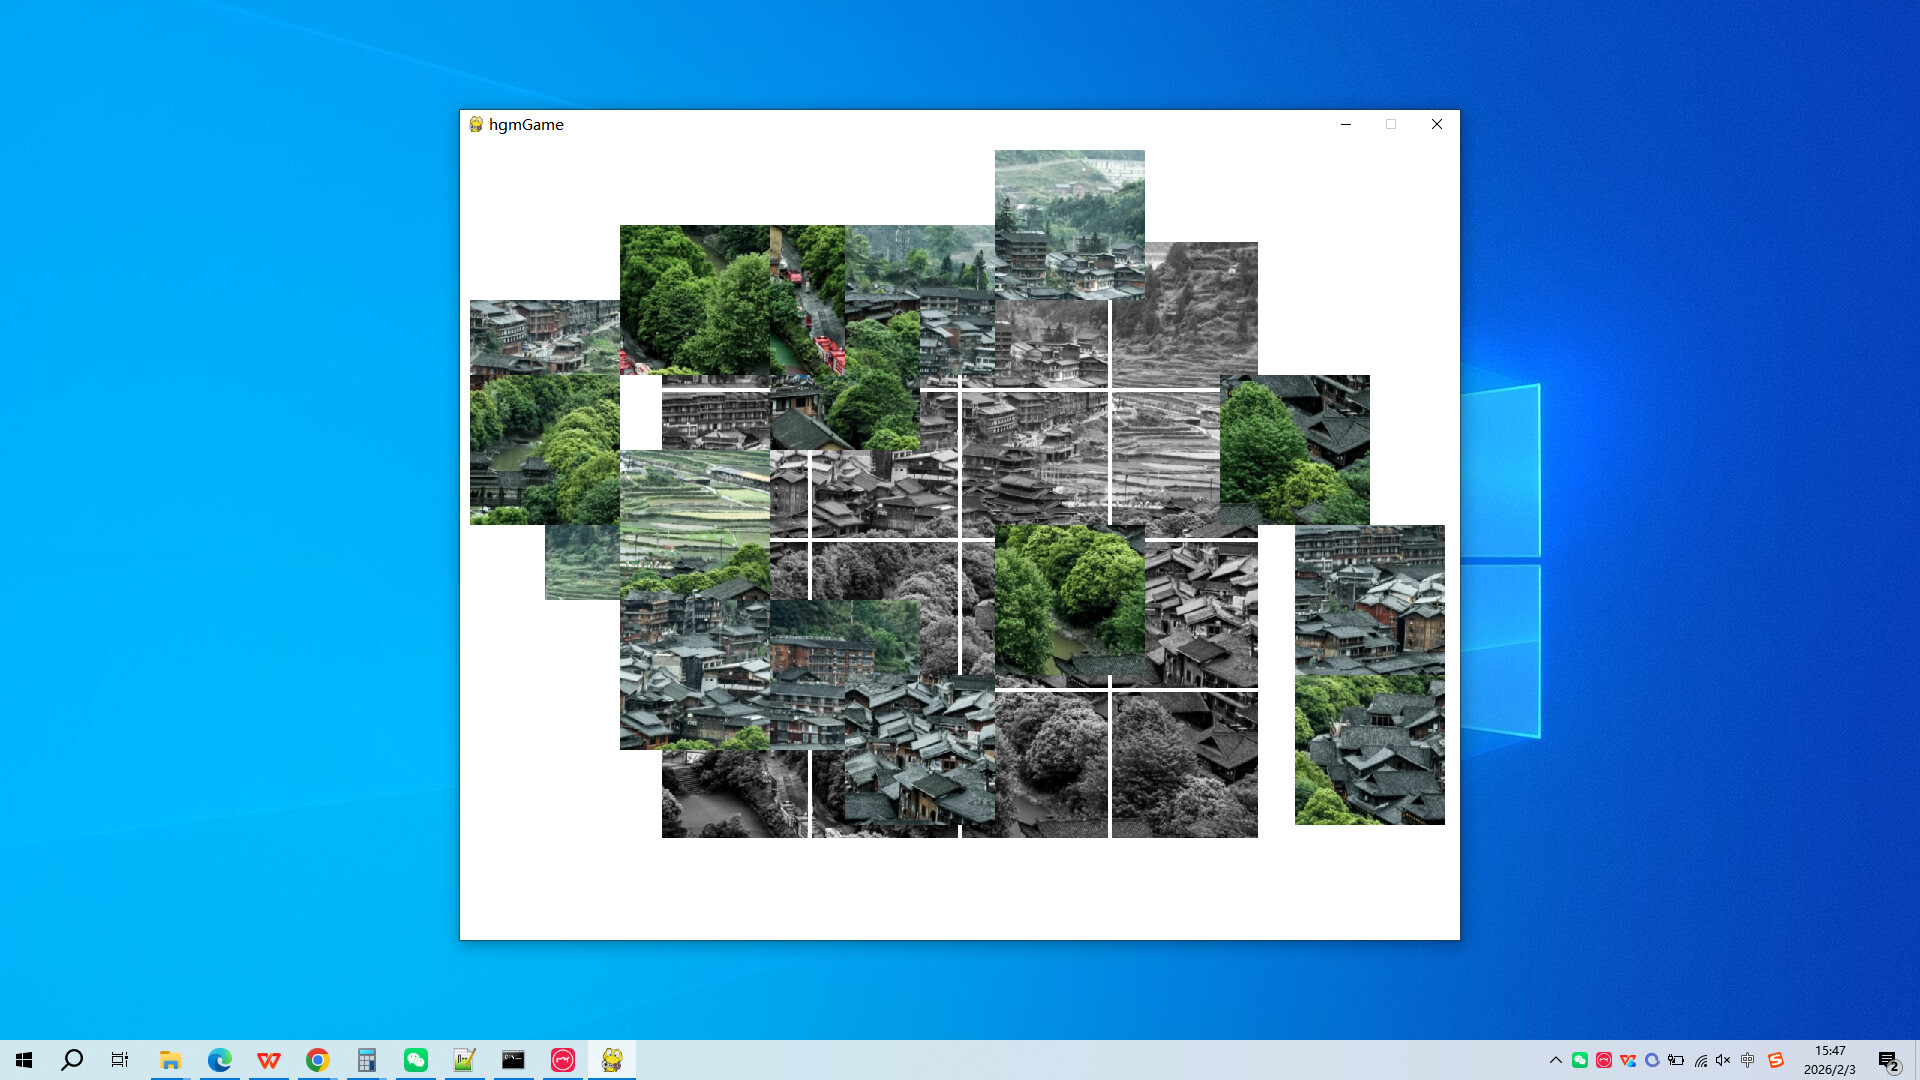Mute or unmute via the tray speaker icon

pyautogui.click(x=1722, y=1059)
